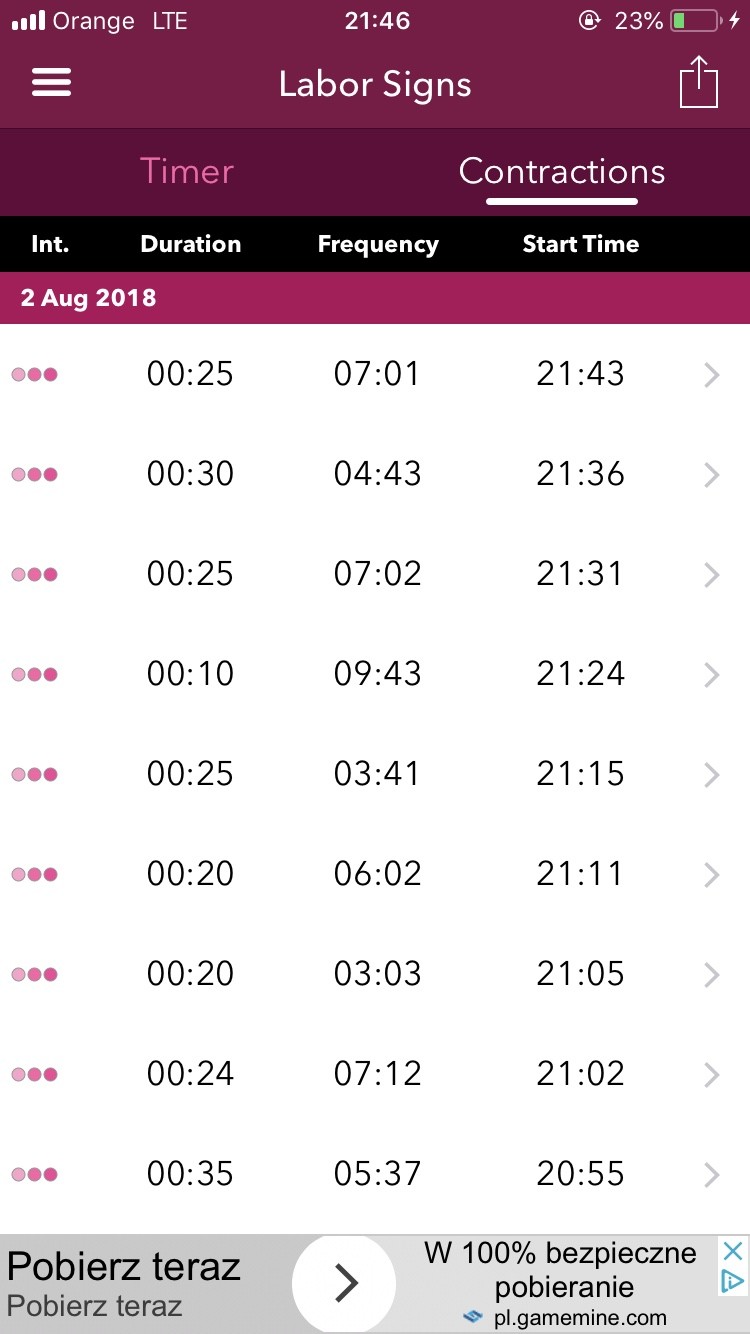Open chevron for 21:31 contraction
Viewport: 750px width, 1334px height.
[x=711, y=575]
